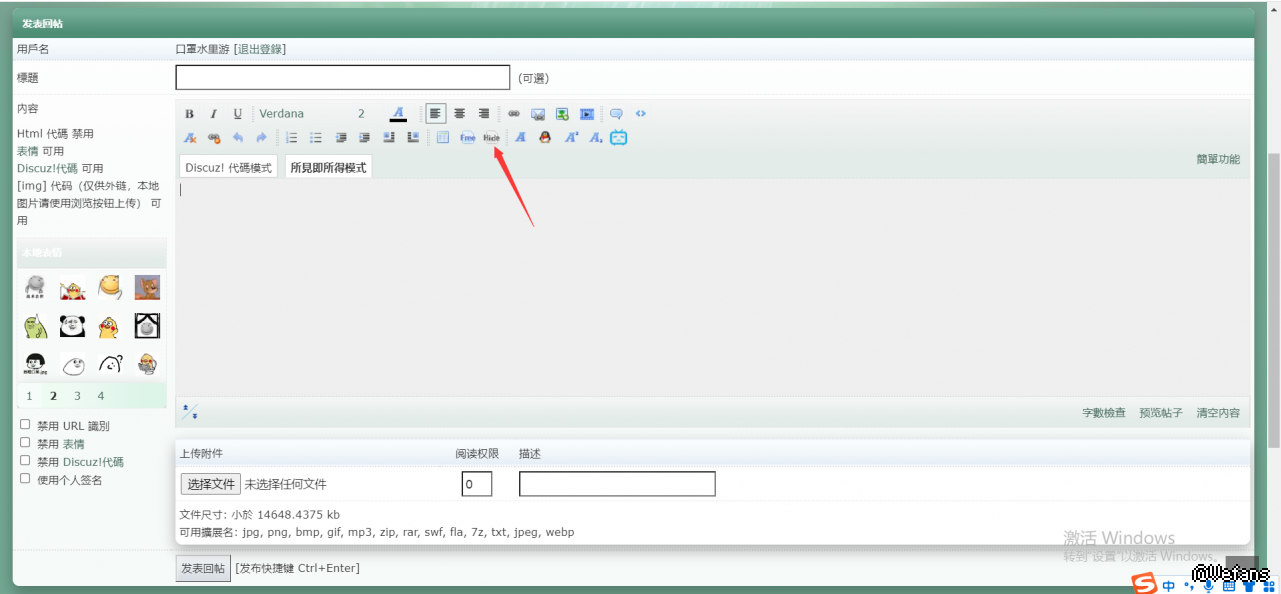Viewport: 1281px width, 594px height.
Task: Align text to the left
Action: (436, 114)
